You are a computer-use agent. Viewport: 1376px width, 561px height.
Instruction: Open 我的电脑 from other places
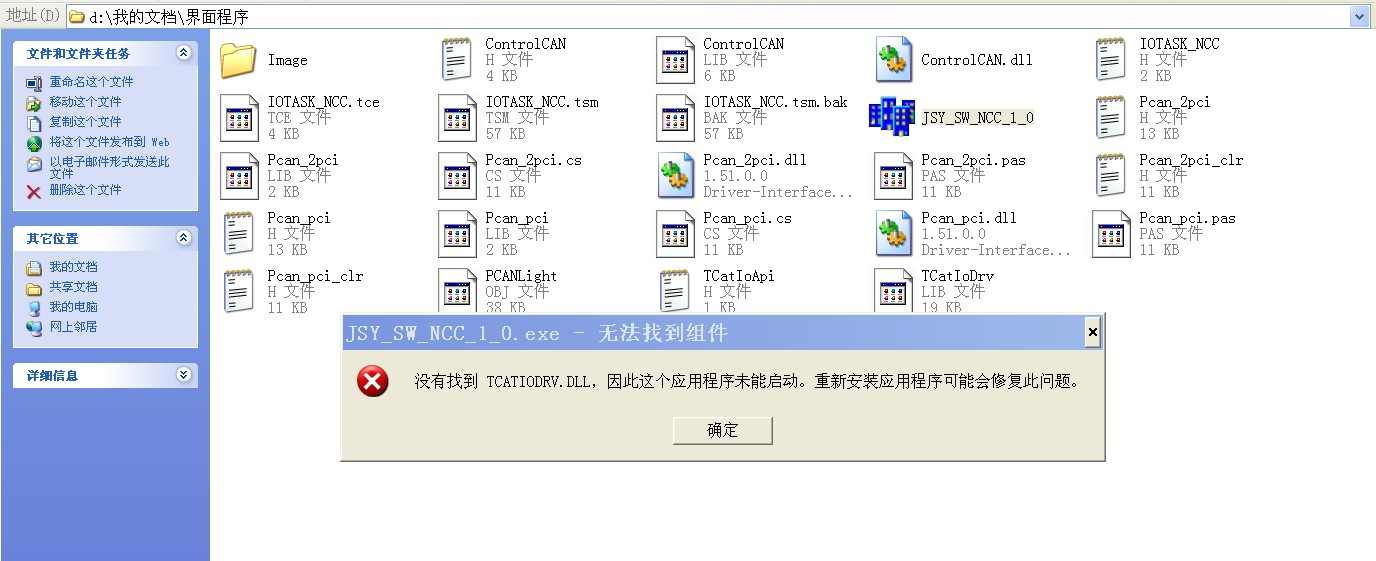[73, 307]
